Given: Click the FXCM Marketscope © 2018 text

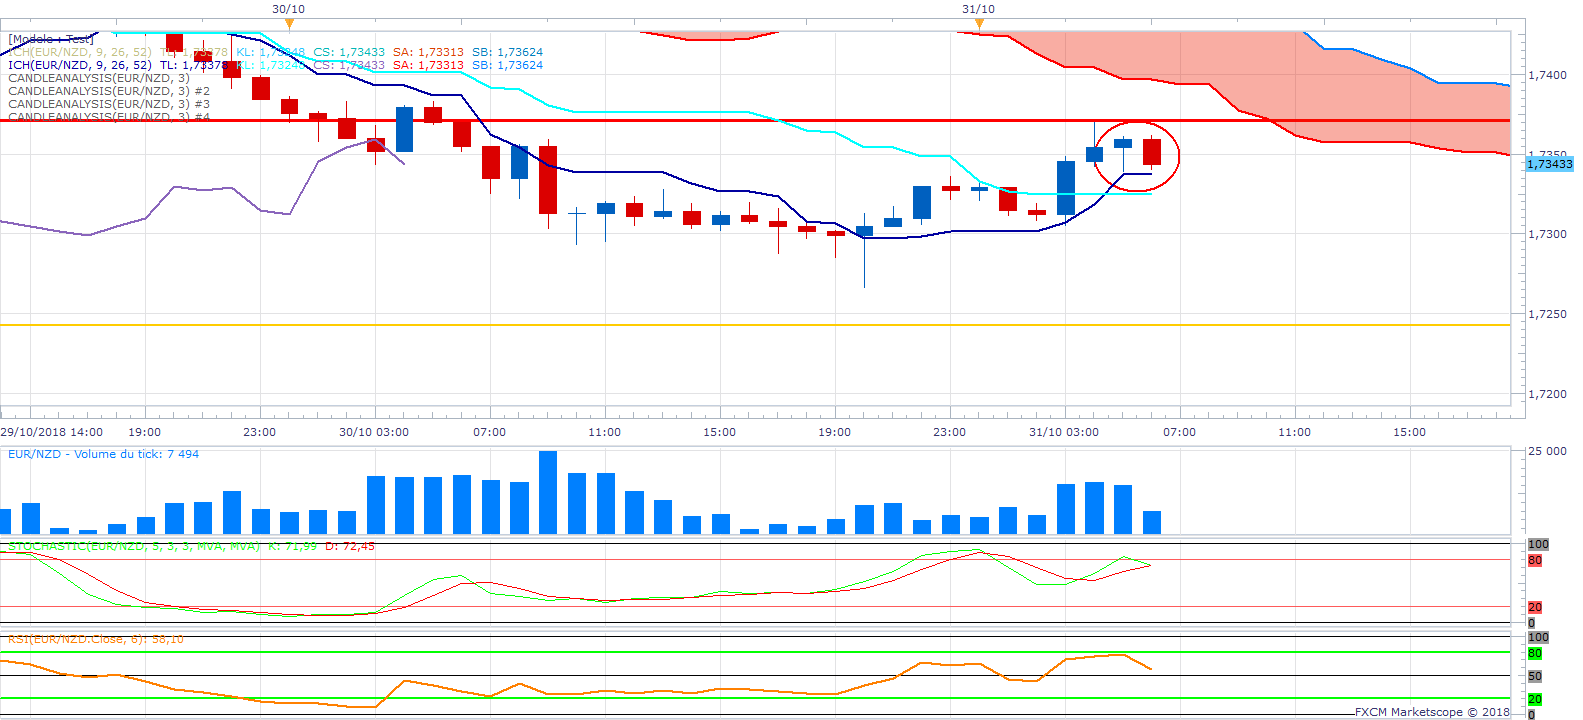Looking at the screenshot, I should [x=1432, y=712].
